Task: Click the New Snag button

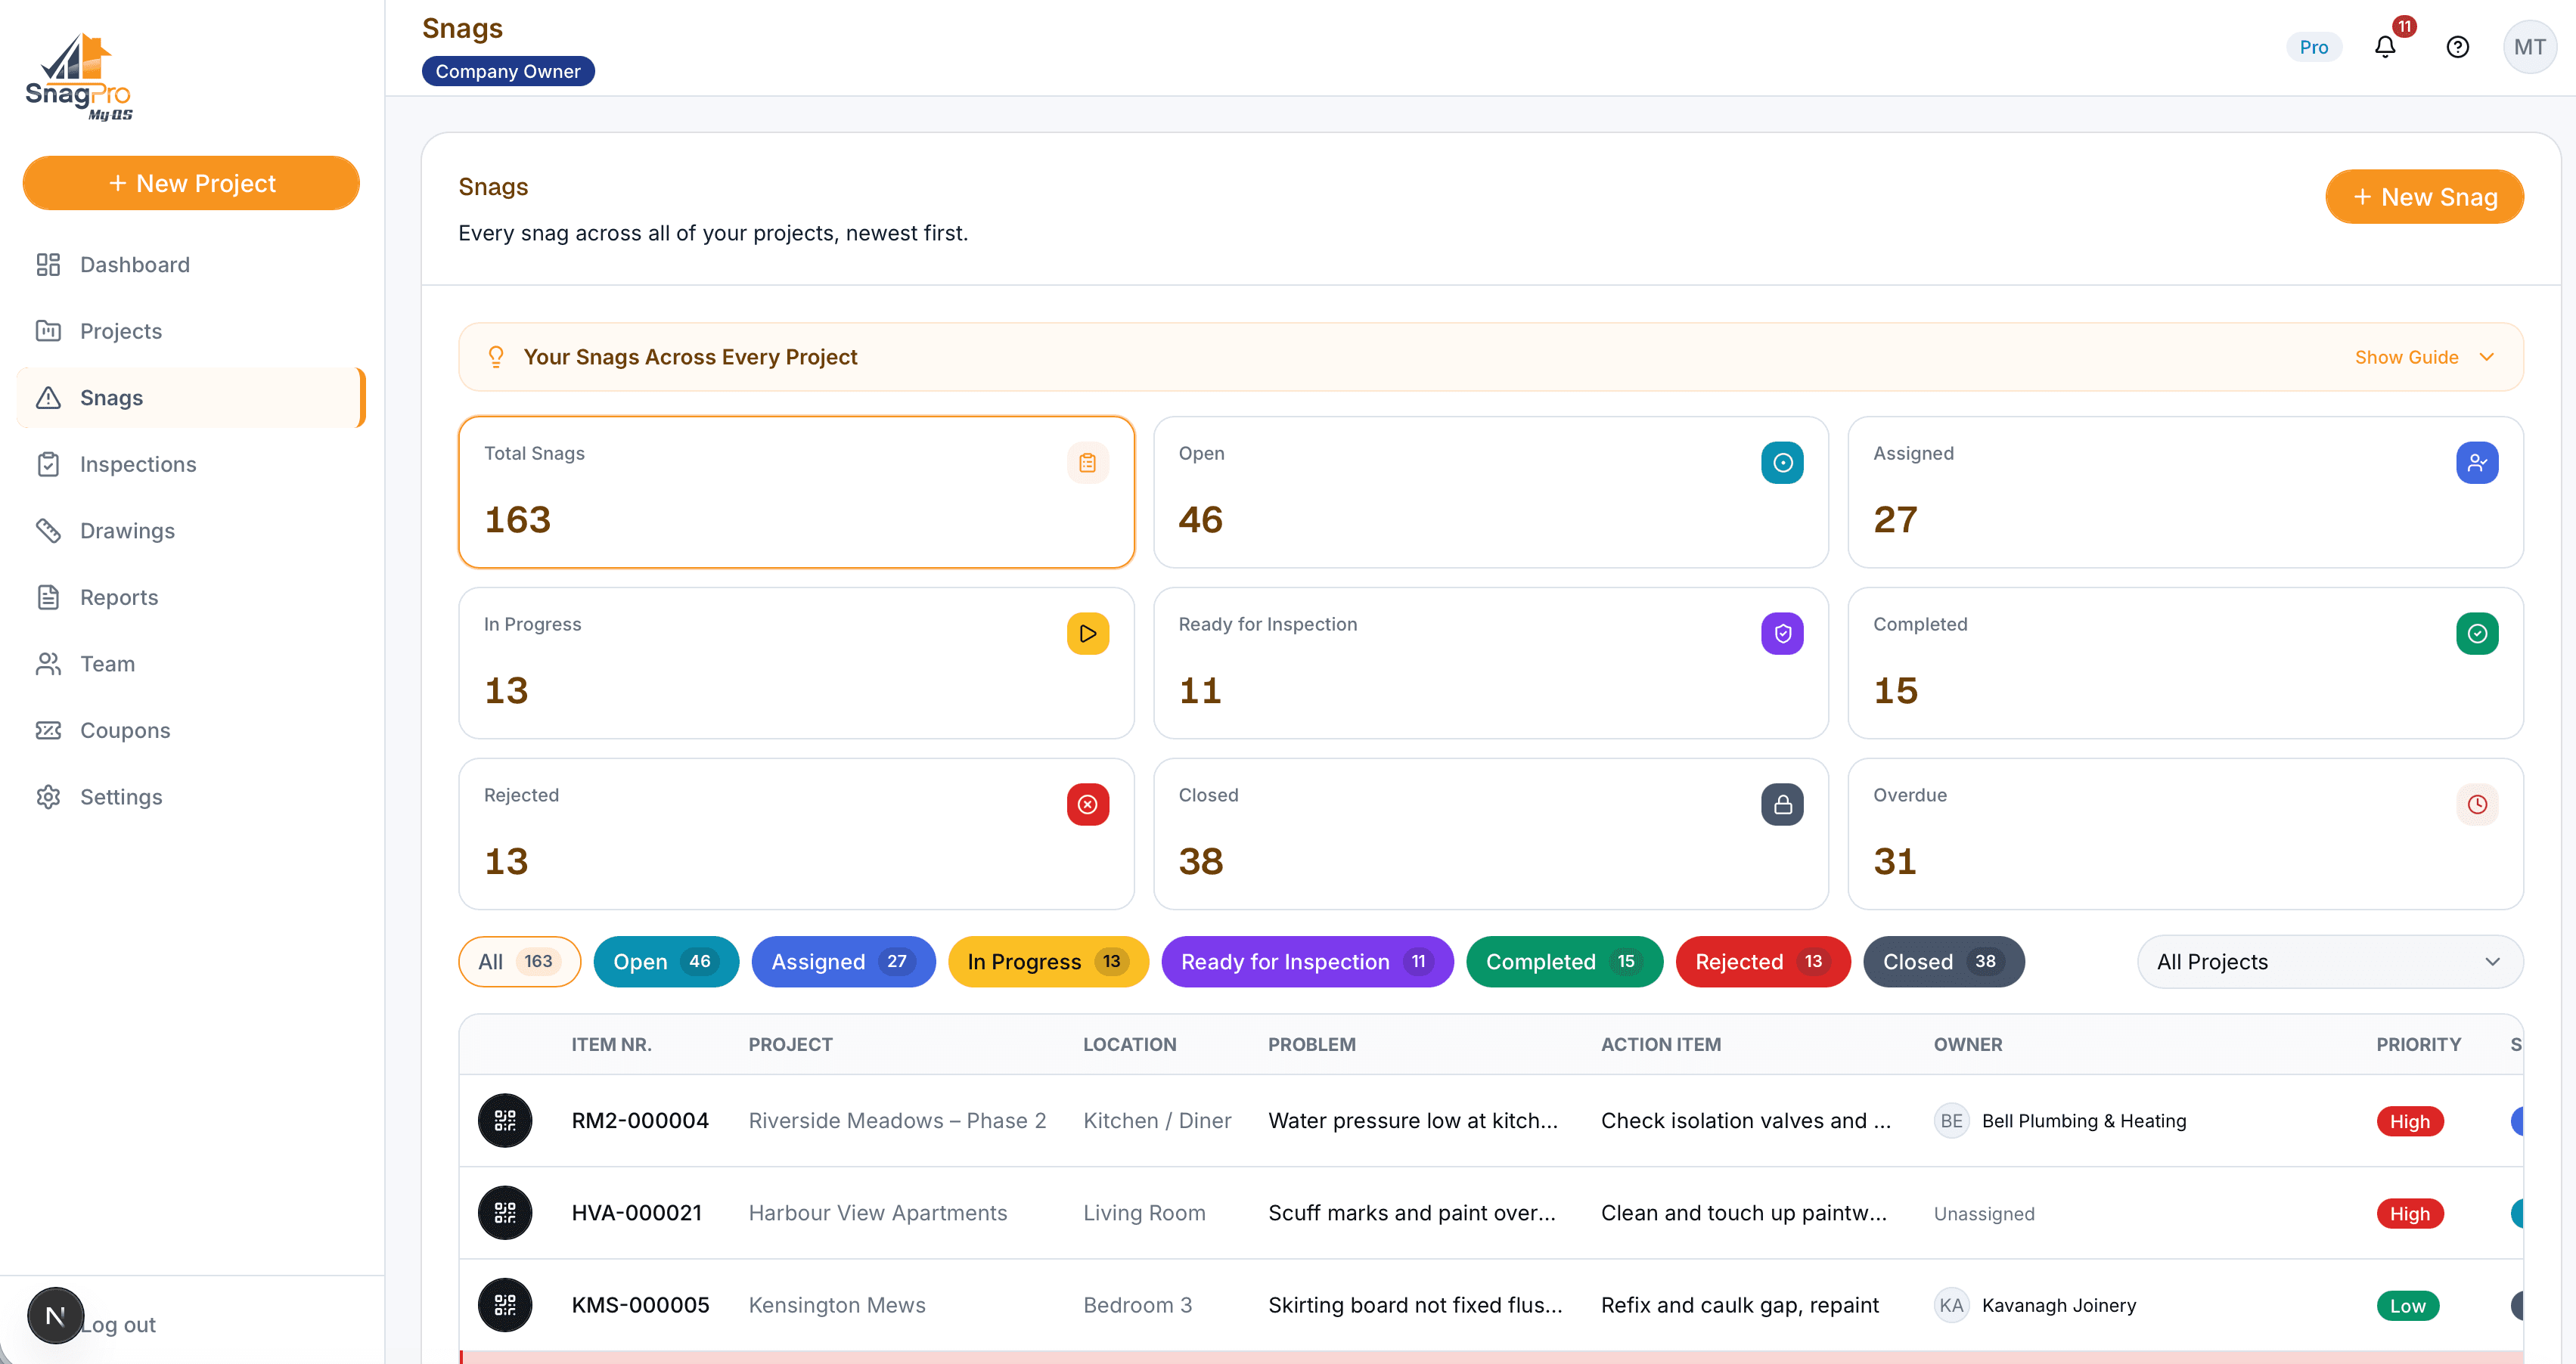Action: 2424,197
